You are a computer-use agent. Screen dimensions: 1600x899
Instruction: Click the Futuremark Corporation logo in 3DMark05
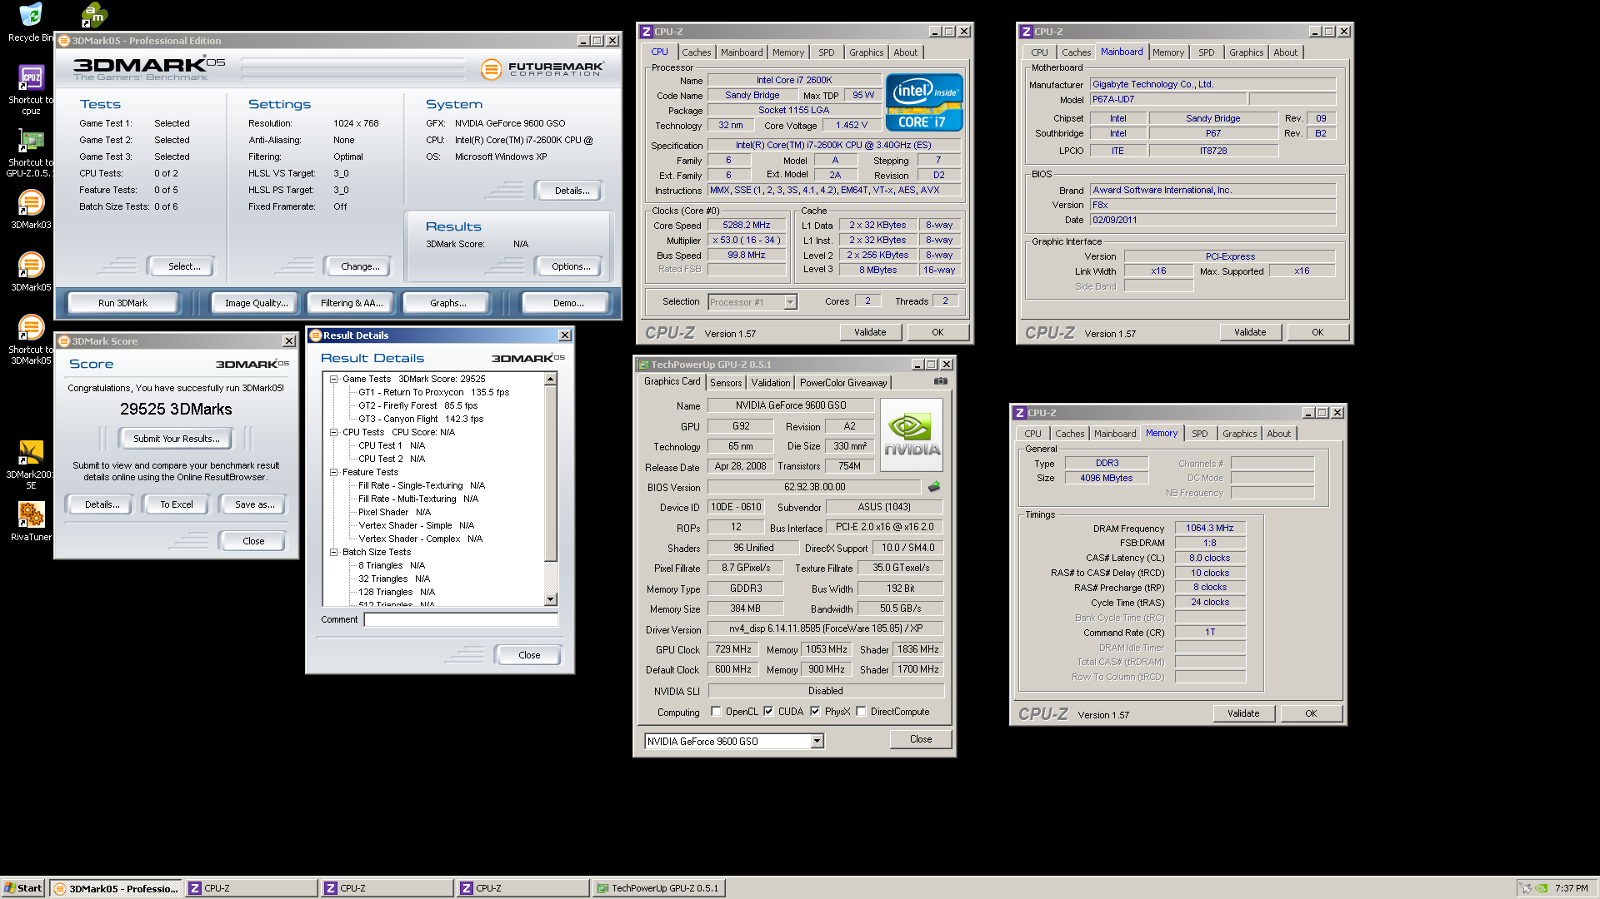(542, 69)
